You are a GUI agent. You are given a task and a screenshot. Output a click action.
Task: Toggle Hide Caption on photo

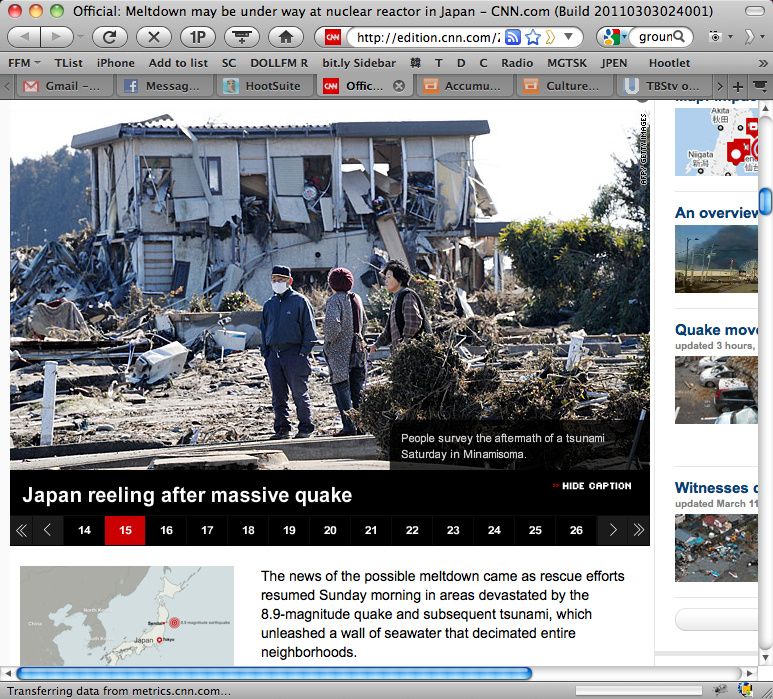point(591,486)
